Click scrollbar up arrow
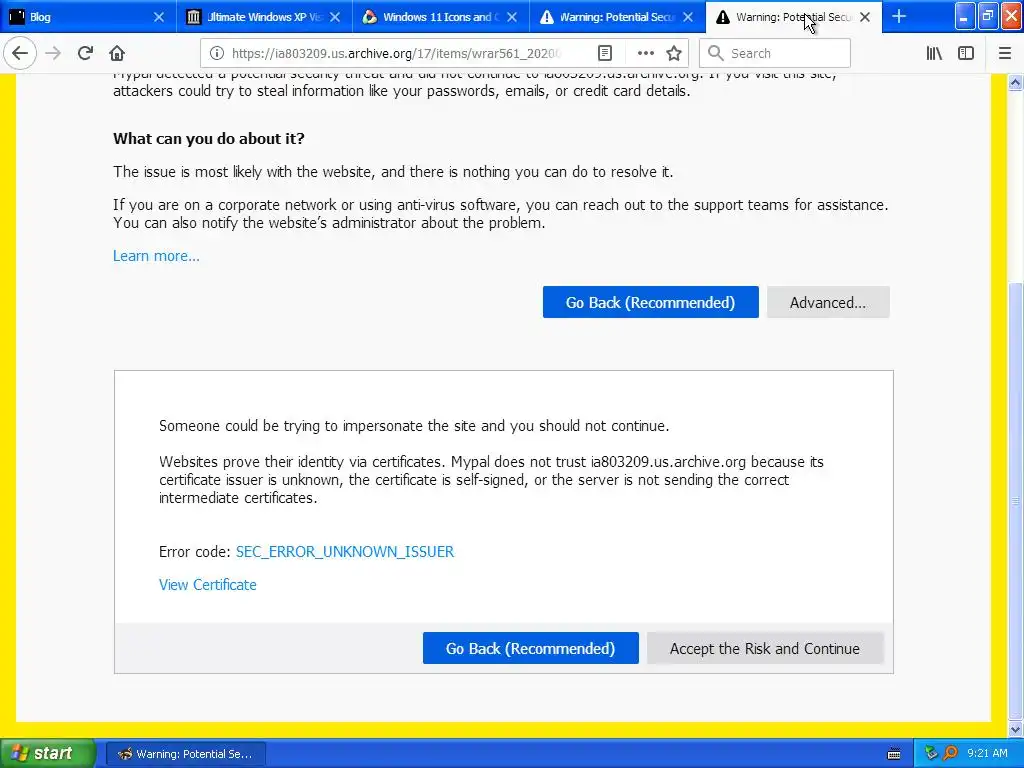This screenshot has width=1024, height=768. pyautogui.click(x=1016, y=83)
